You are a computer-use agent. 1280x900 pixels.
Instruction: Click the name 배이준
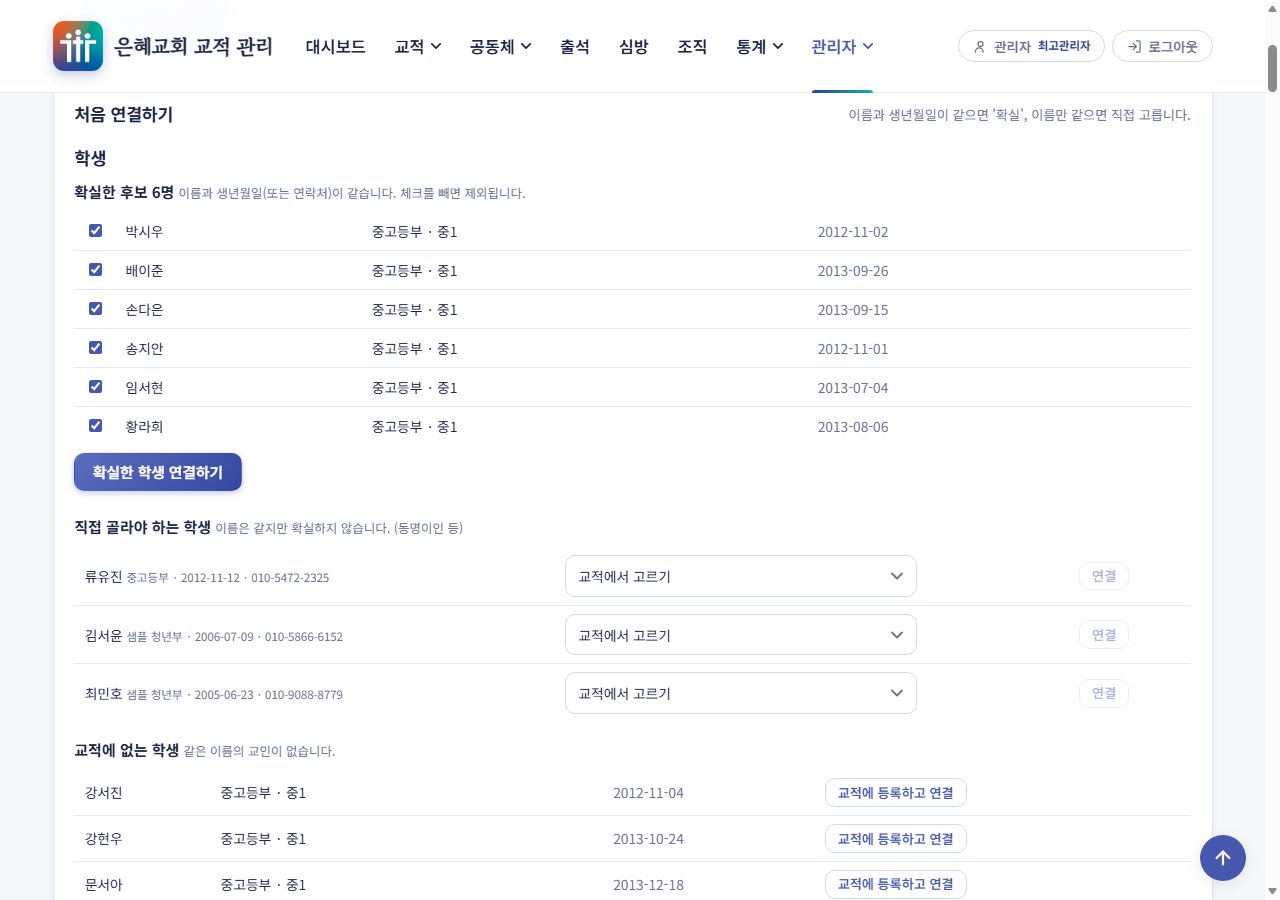pyautogui.click(x=144, y=271)
